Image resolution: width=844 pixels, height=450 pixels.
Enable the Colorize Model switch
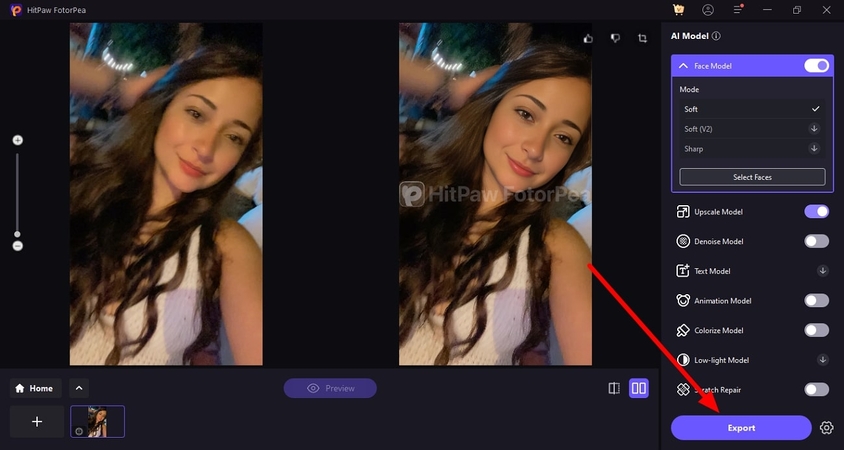coord(817,330)
